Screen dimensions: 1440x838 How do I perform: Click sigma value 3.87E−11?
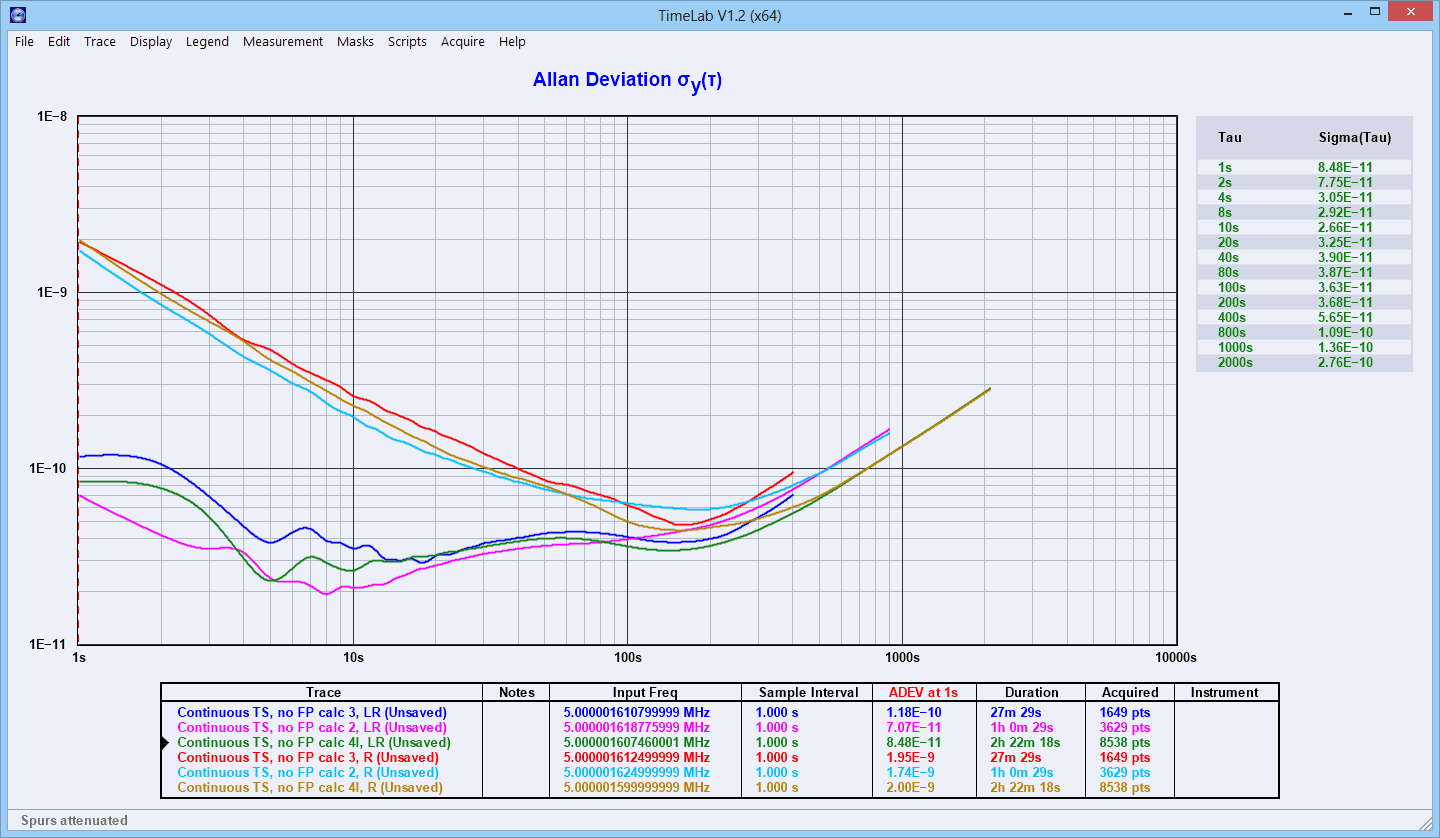pos(1345,272)
